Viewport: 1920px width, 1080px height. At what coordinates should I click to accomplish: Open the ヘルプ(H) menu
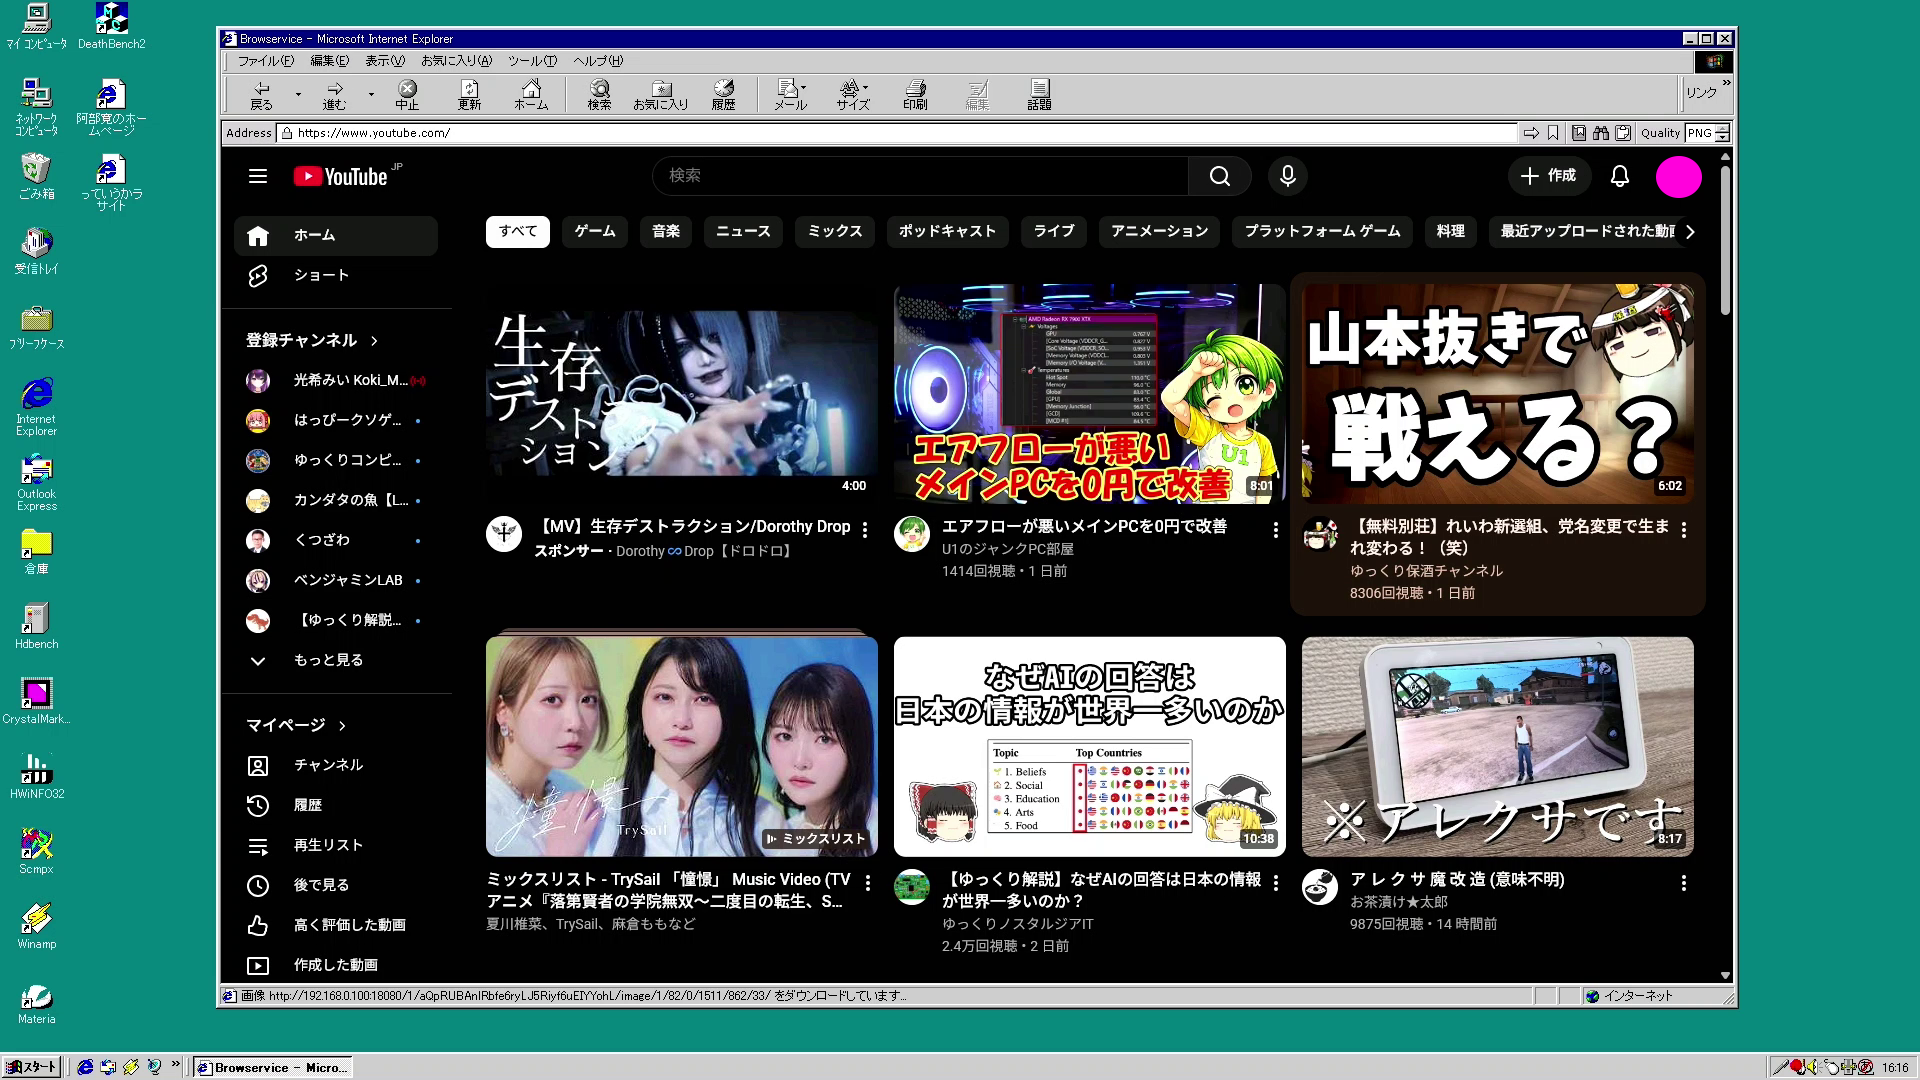click(597, 61)
